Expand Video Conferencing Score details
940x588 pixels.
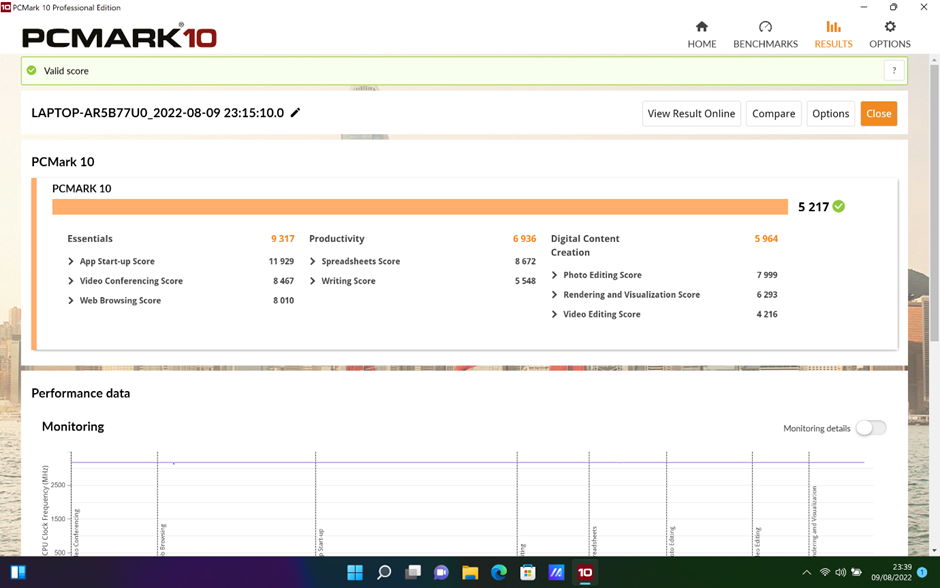71,281
